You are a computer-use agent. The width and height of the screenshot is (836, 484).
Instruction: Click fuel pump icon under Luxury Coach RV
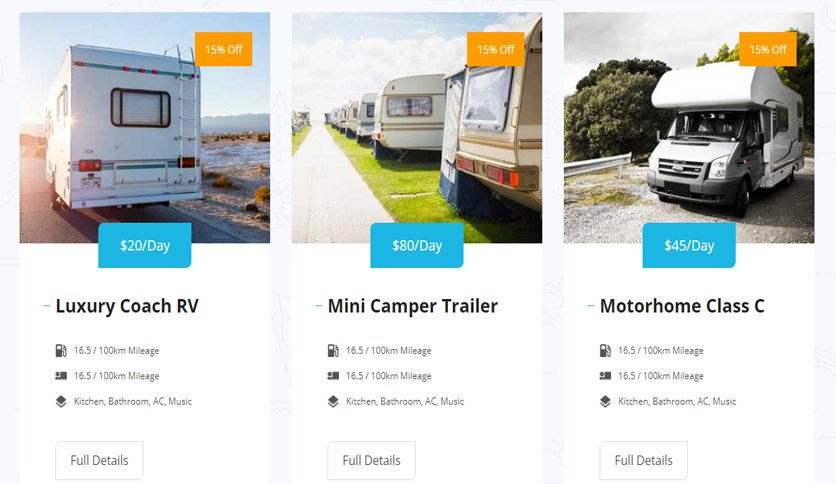coord(61,351)
